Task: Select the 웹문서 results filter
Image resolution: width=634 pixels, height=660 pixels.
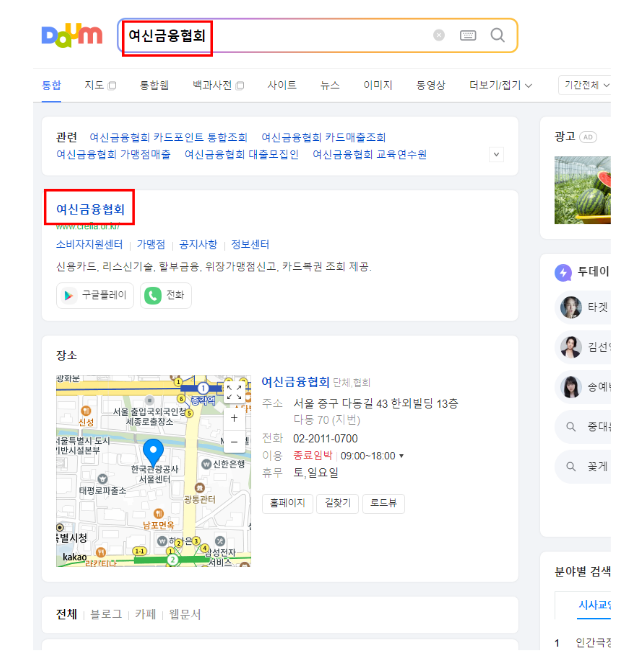Action: tap(185, 614)
